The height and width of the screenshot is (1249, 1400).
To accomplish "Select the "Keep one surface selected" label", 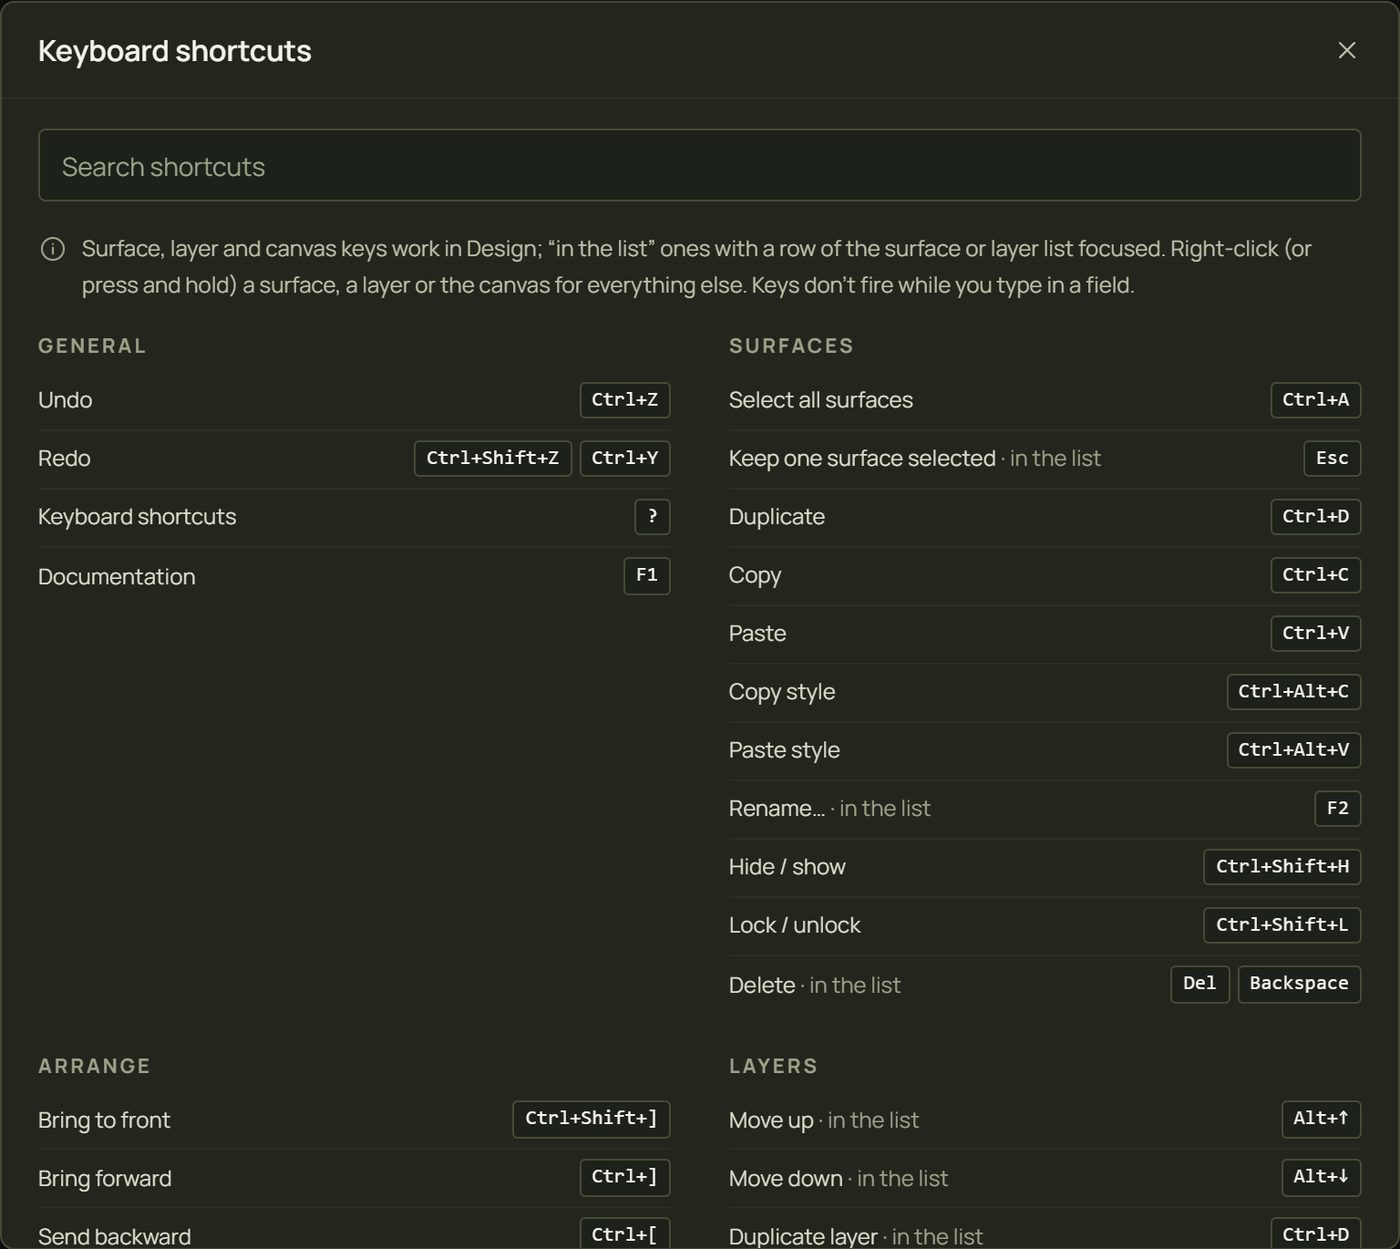I will (862, 458).
